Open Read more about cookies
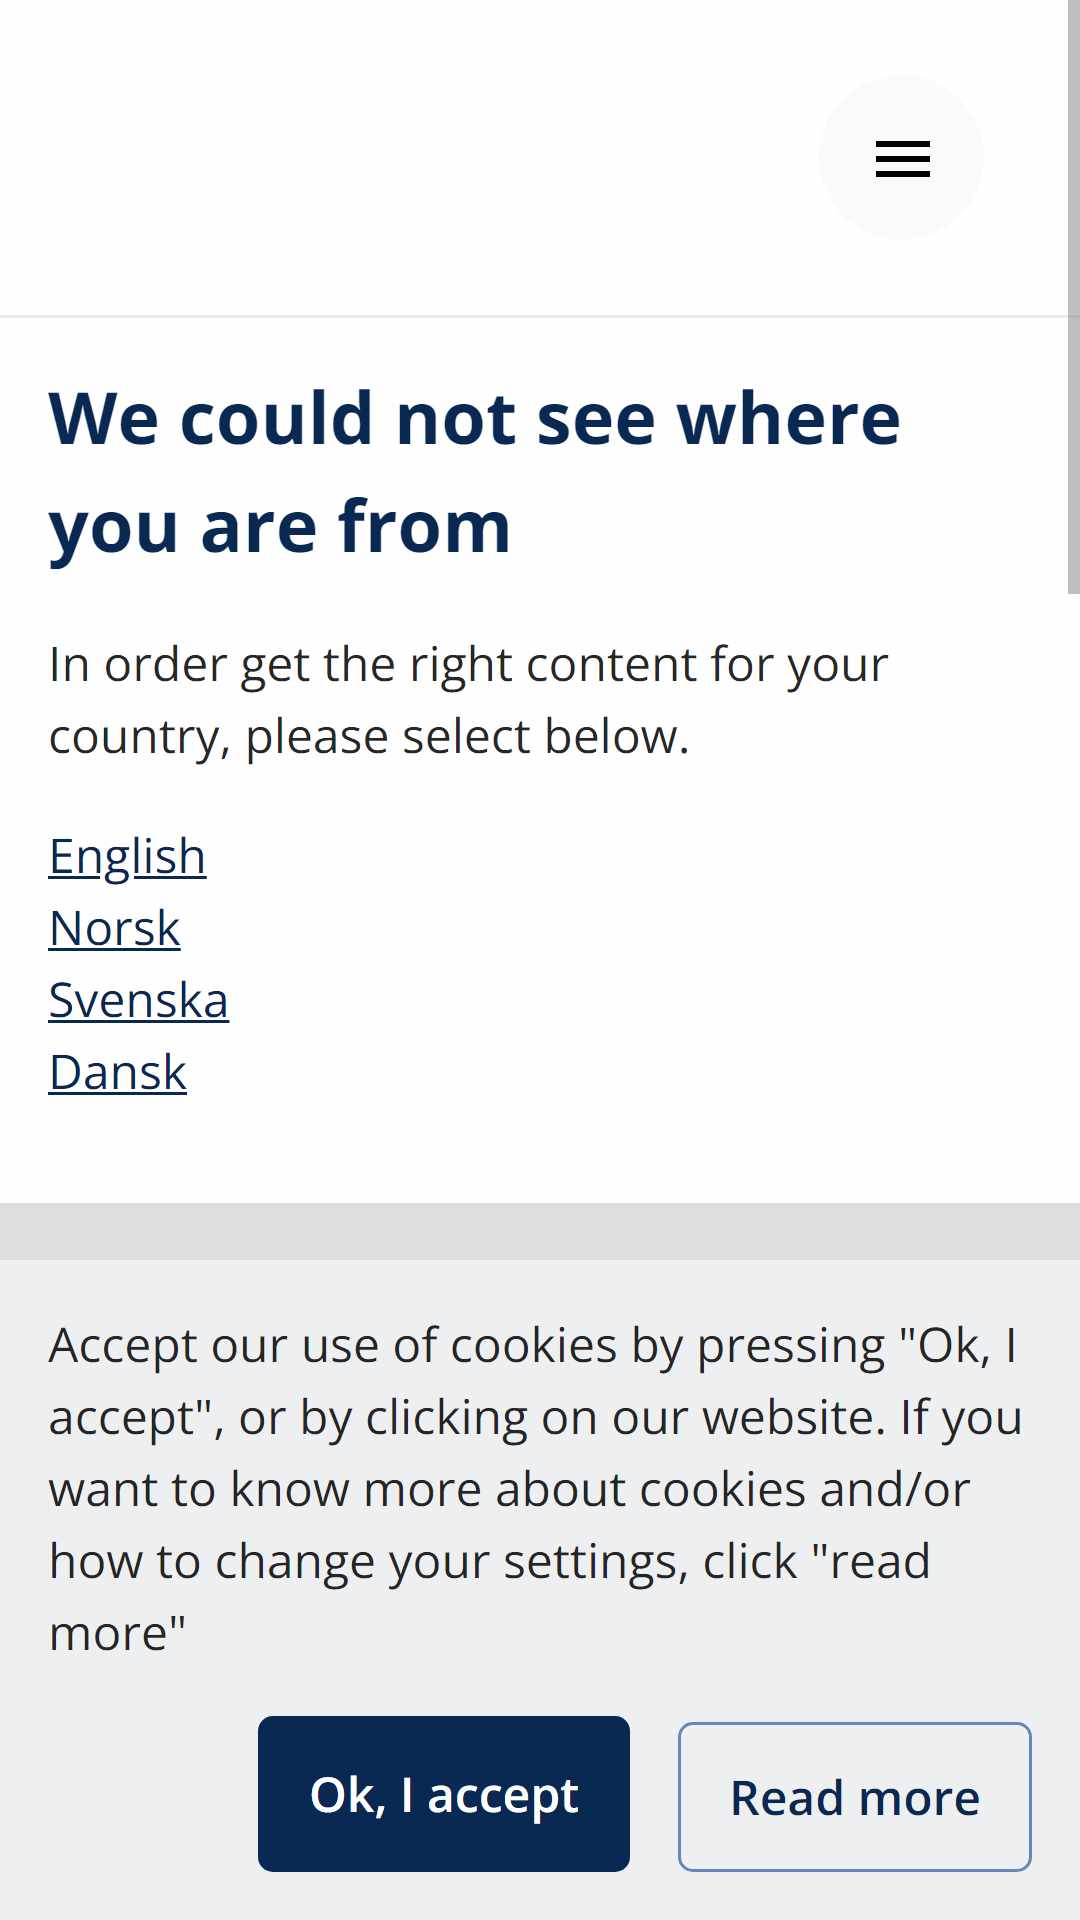The height and width of the screenshot is (1920, 1080). click(x=855, y=1797)
